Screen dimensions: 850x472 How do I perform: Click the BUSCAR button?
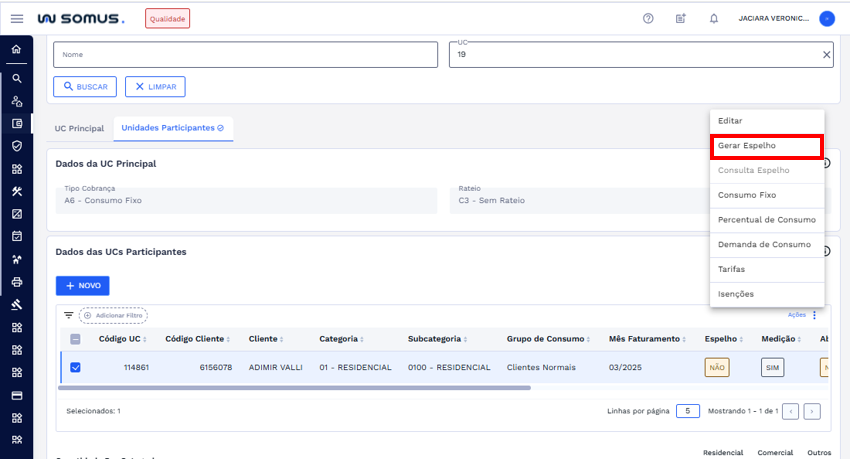pyautogui.click(x=85, y=87)
